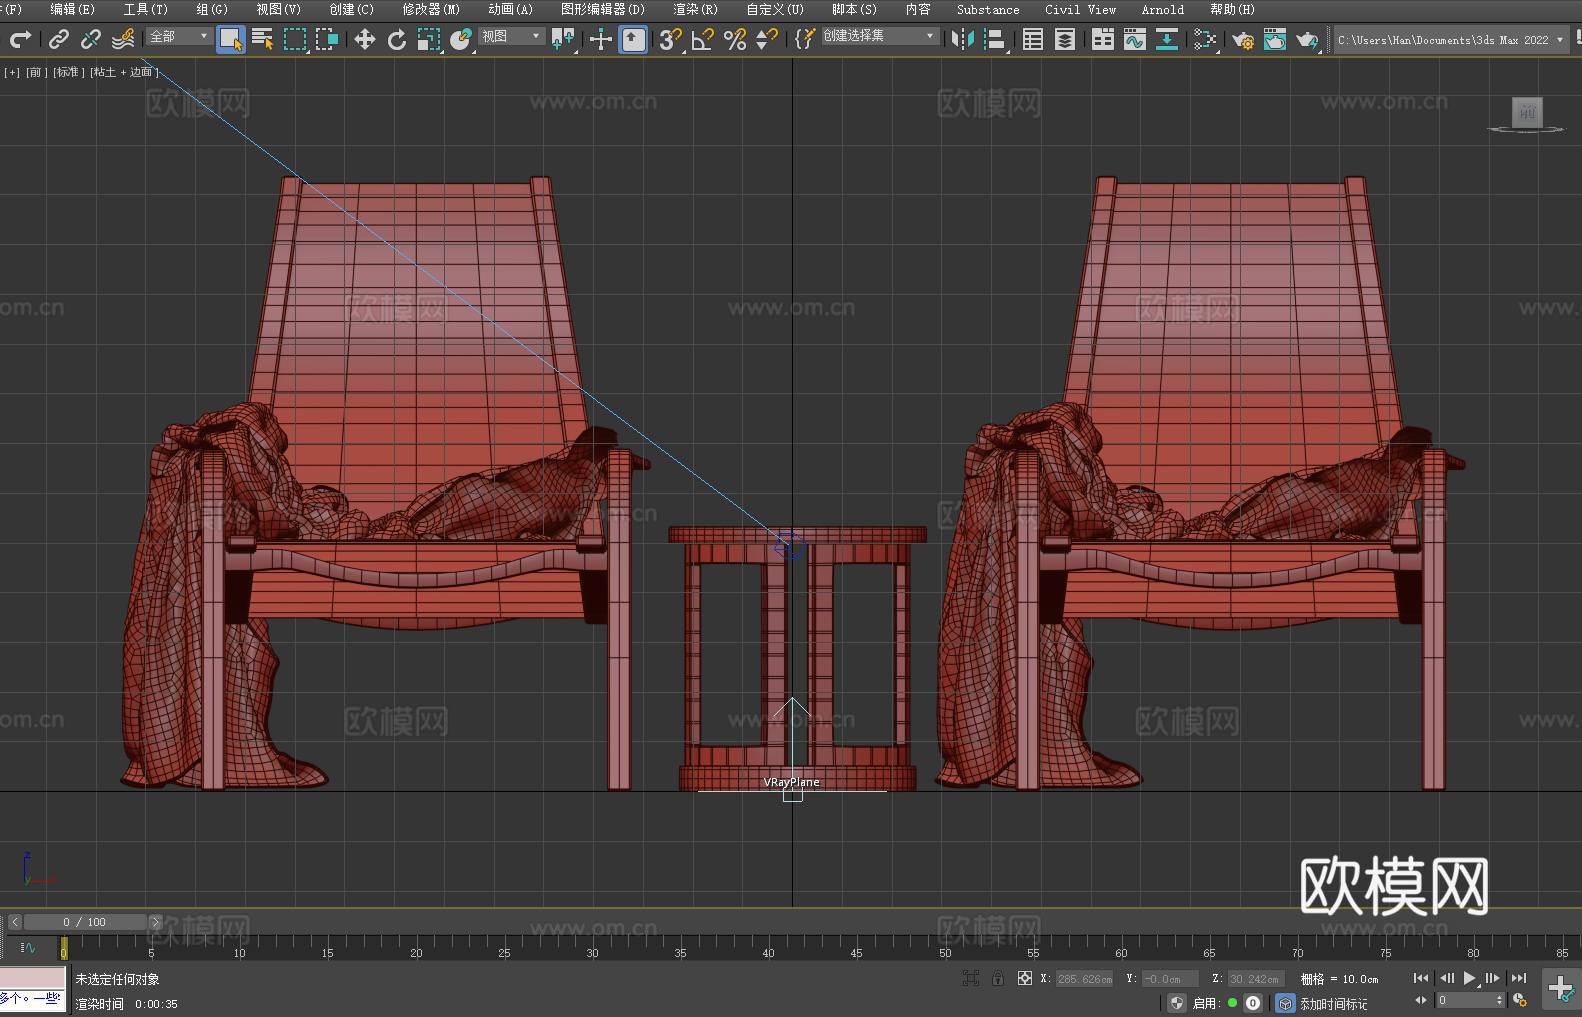
Task: Toggle Spinner Snap
Action: [767, 40]
